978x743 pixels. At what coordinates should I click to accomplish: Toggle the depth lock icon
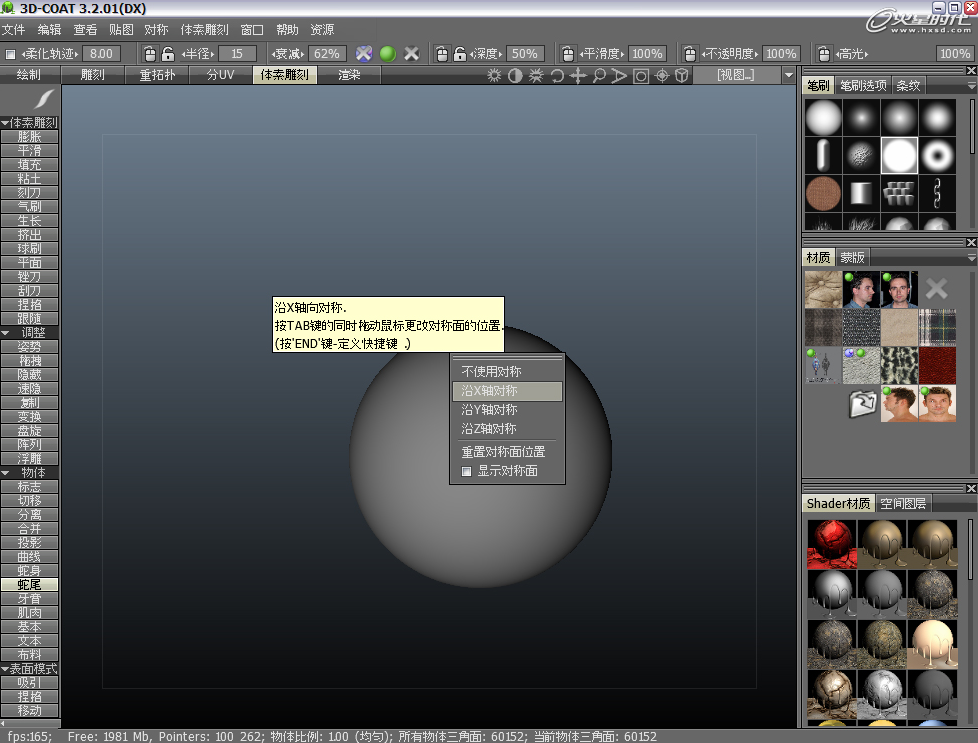pyautogui.click(x=459, y=53)
